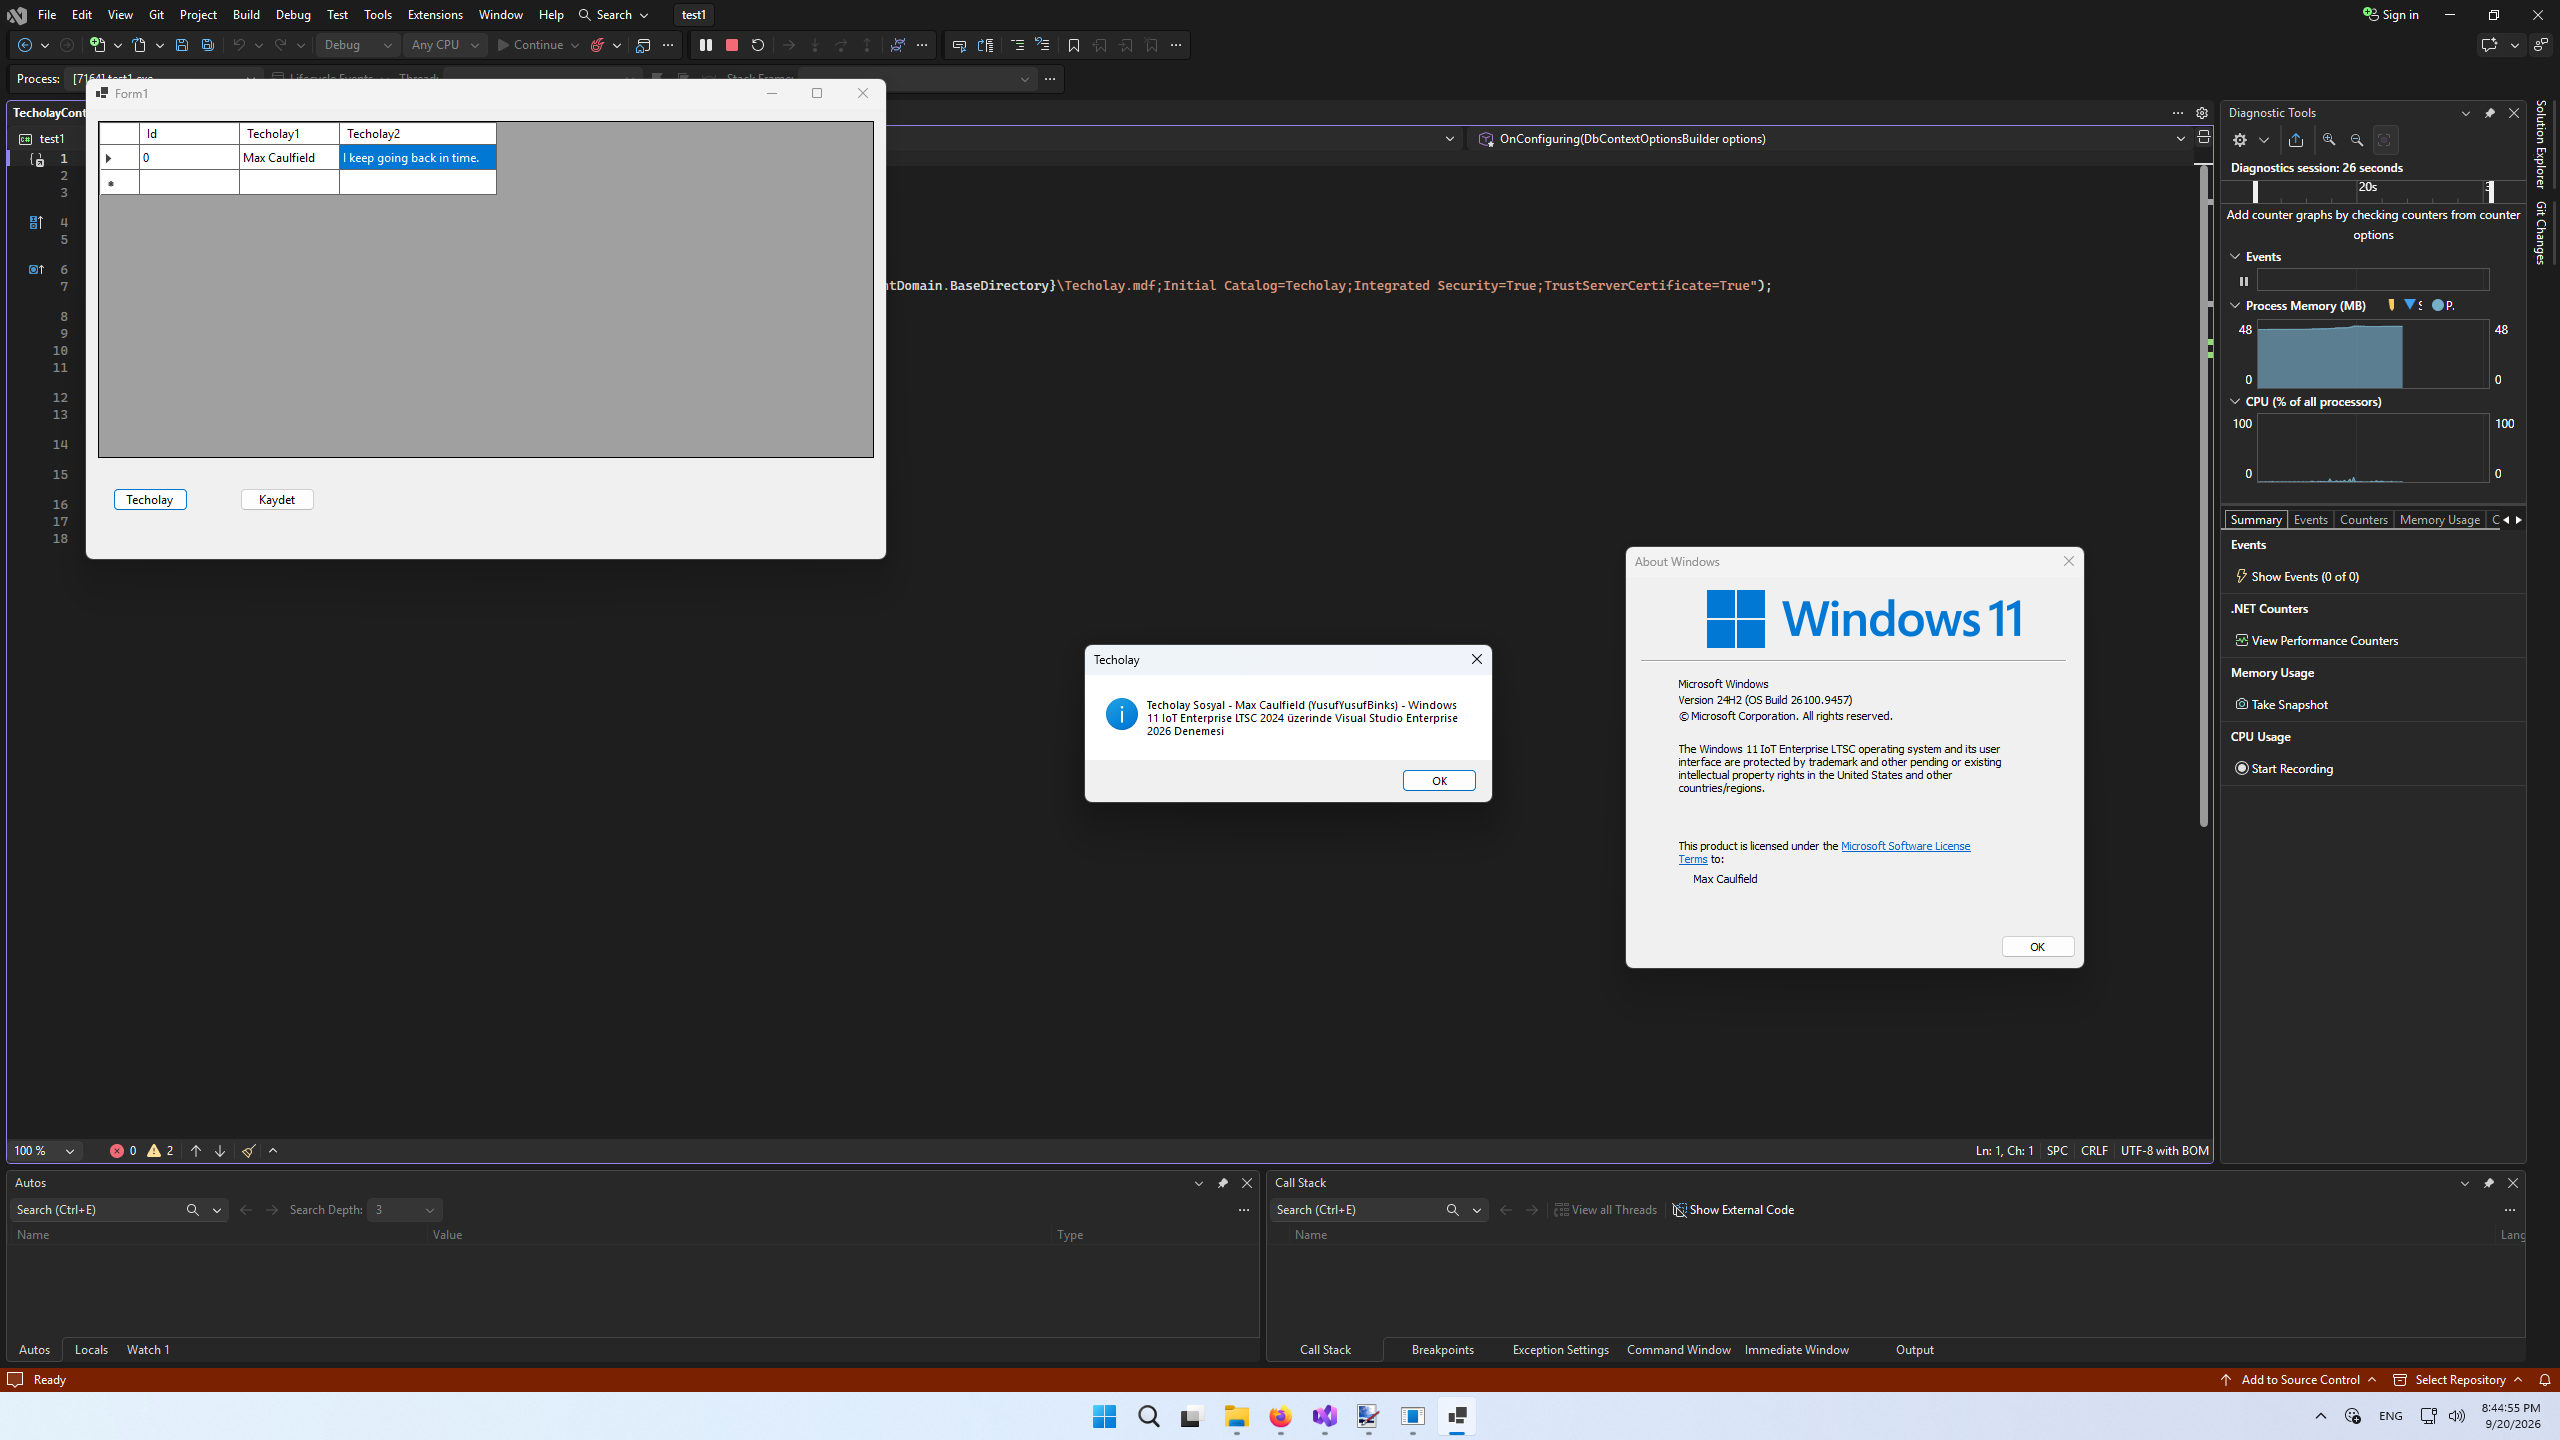Click the code editor vertical scrollbar
The width and height of the screenshot is (2560, 1440).
(x=2203, y=495)
